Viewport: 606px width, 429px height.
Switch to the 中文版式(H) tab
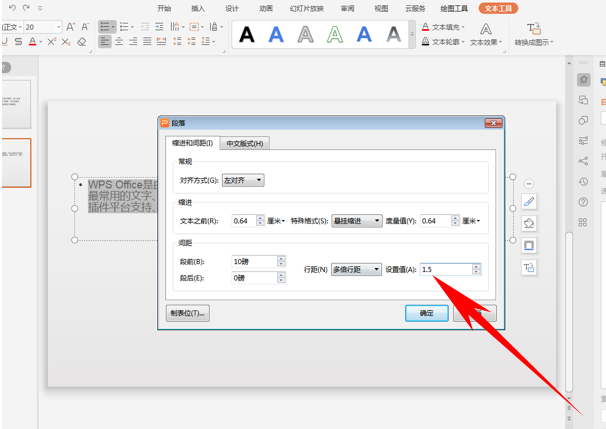point(244,143)
